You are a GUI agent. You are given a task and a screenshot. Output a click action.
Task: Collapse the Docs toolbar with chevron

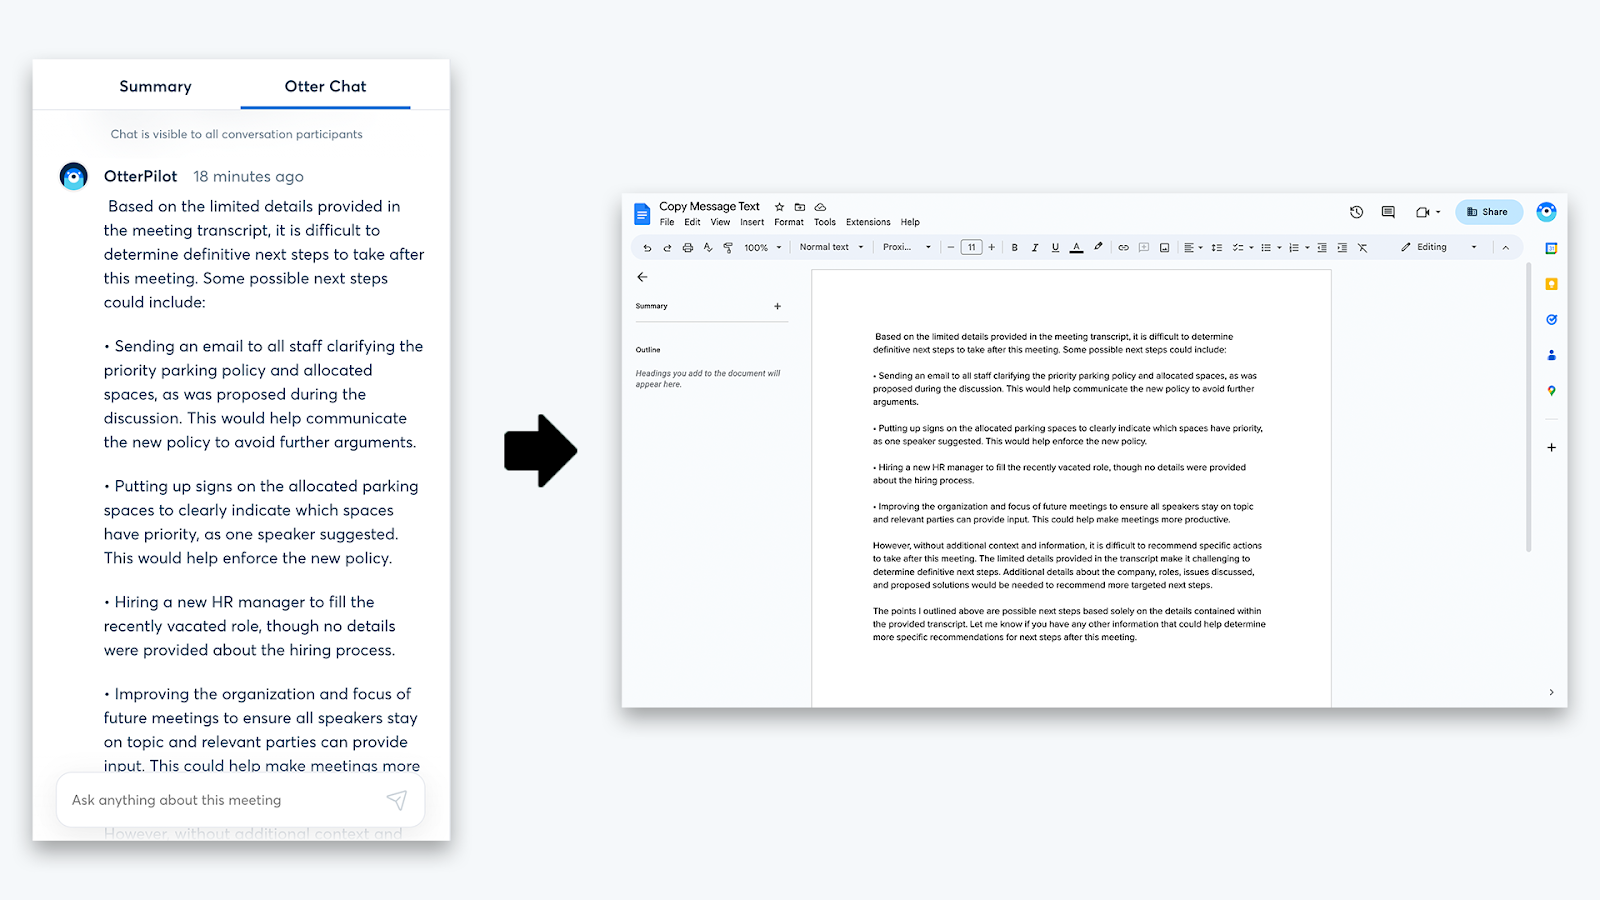pyautogui.click(x=1505, y=247)
